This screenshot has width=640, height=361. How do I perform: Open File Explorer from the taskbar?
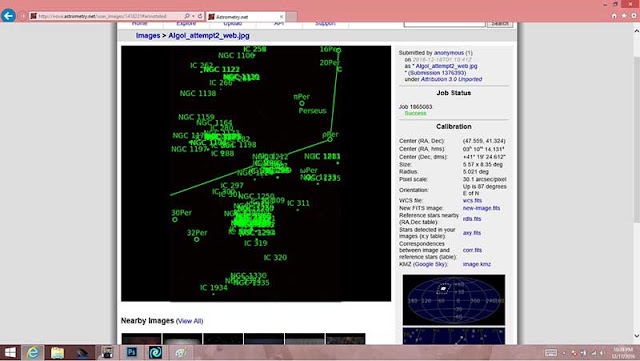point(58,352)
